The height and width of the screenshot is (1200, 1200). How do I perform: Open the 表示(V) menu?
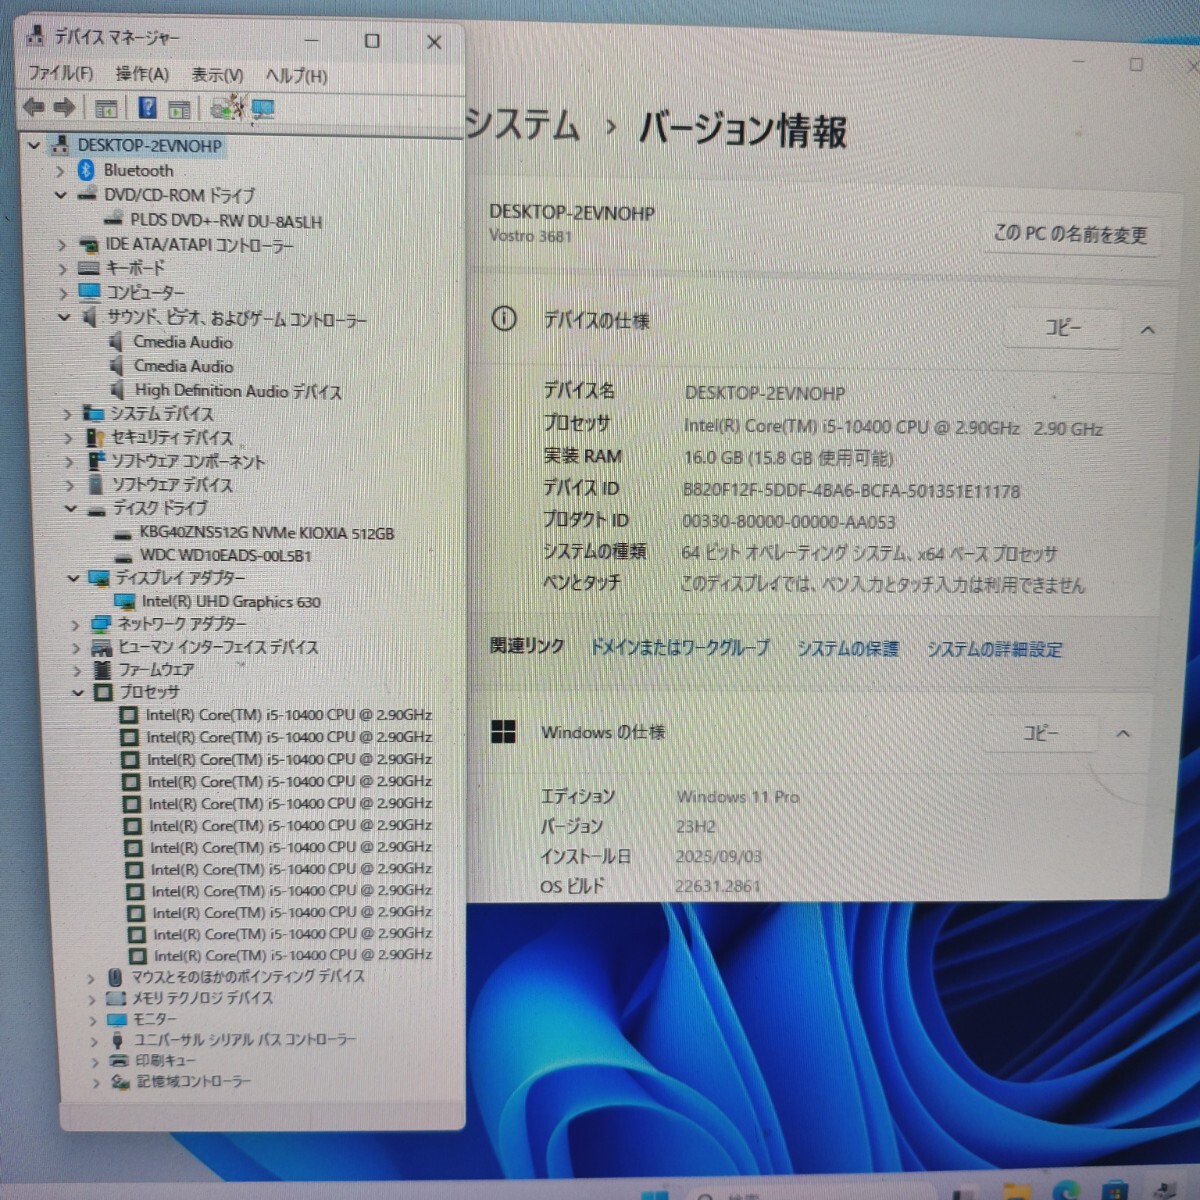[217, 75]
